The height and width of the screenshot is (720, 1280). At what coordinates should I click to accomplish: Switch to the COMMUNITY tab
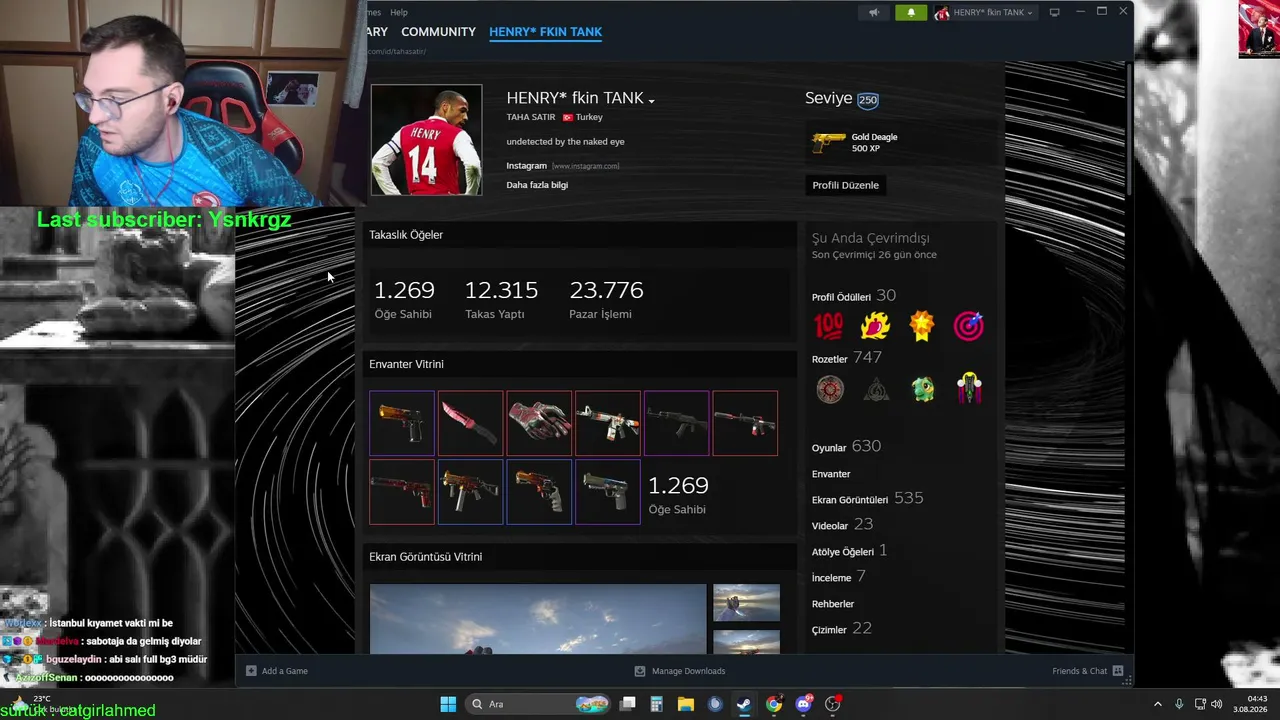(x=438, y=32)
